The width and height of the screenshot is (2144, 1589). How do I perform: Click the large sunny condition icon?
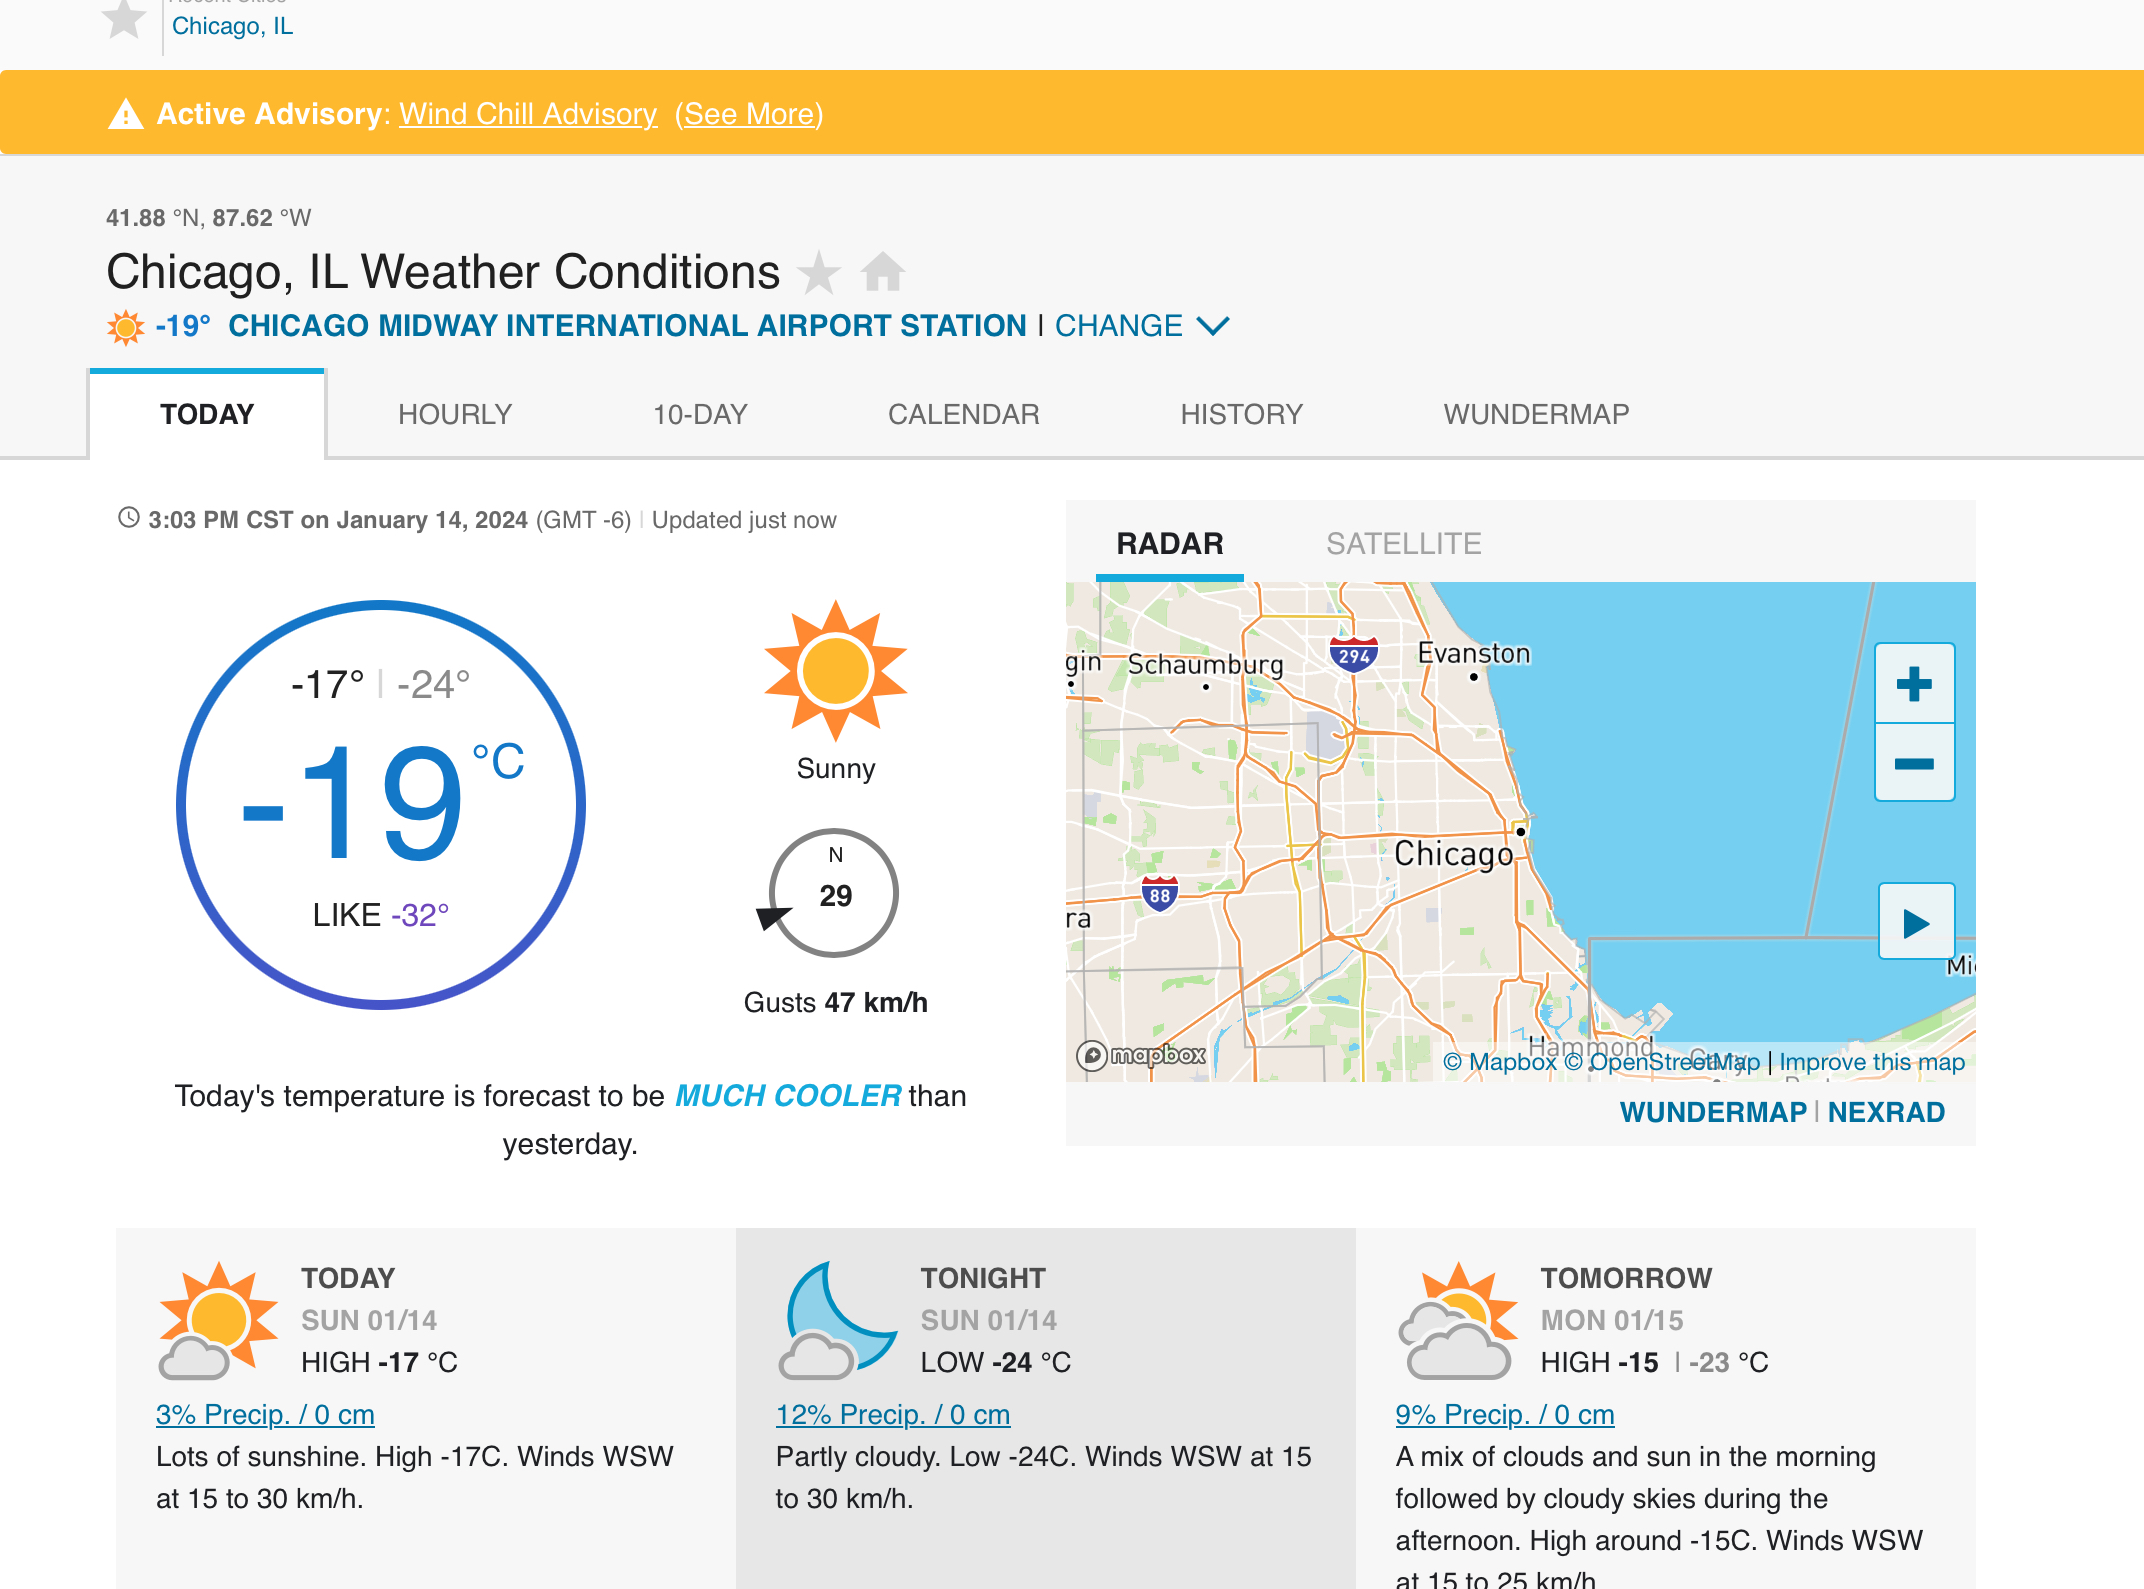coord(836,671)
